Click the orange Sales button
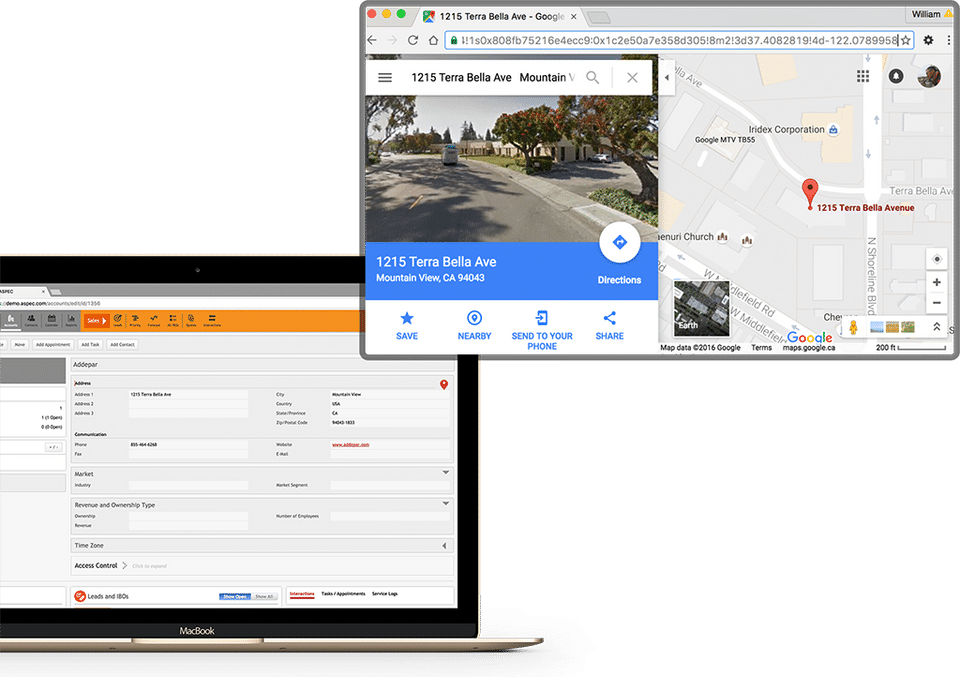Viewport: 960px width, 677px height. pos(96,320)
